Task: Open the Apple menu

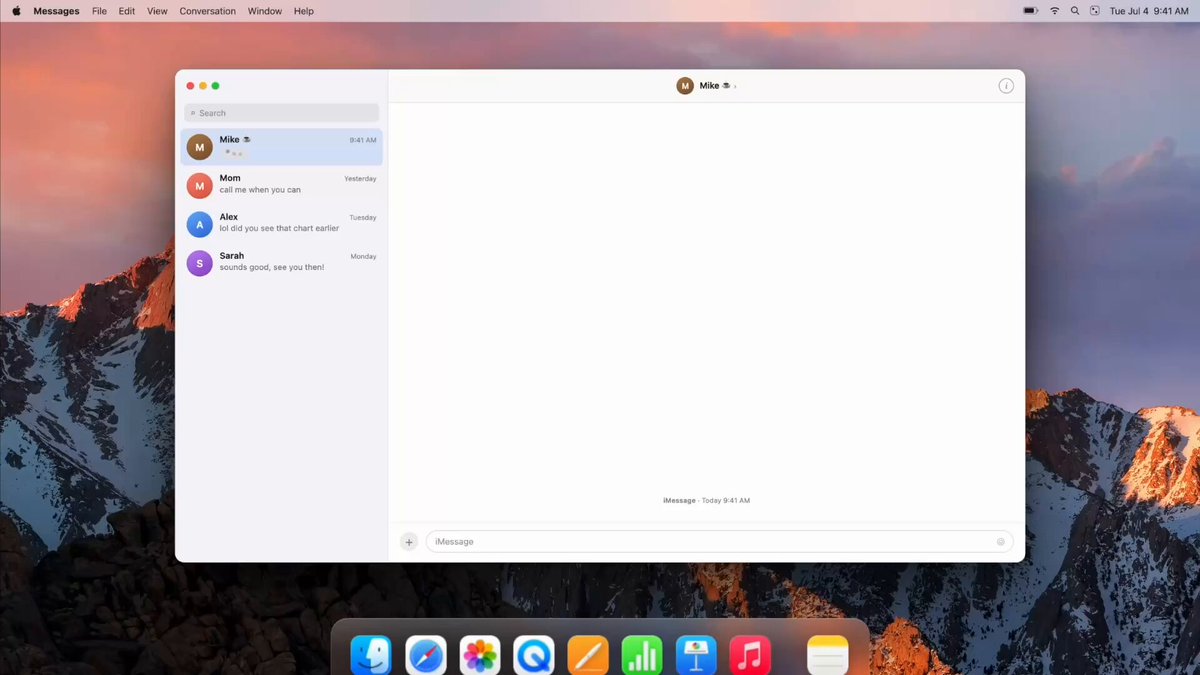Action: (16, 11)
